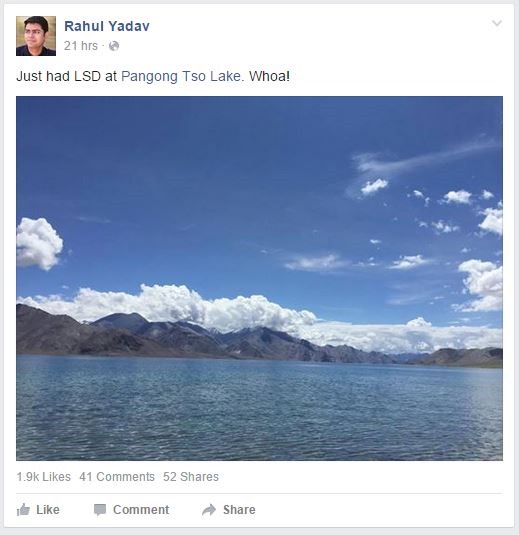Open Rahul Yadav's profile picture
The image size is (519, 535).
pos(36,36)
